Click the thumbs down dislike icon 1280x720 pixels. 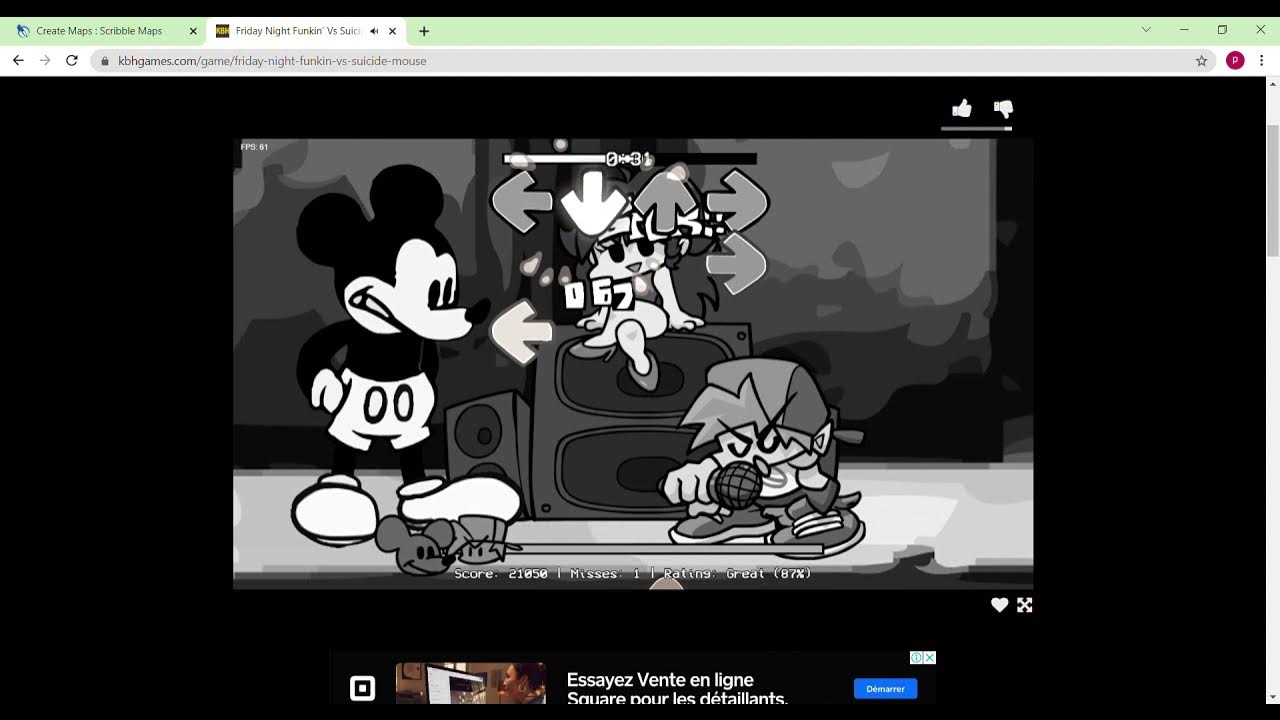1003,109
